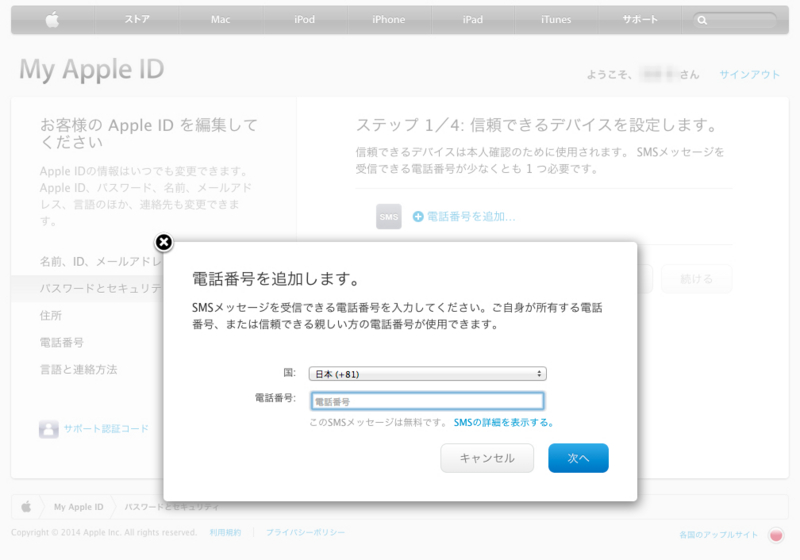
Task: Open the iPad navigation tab
Action: pos(472,19)
